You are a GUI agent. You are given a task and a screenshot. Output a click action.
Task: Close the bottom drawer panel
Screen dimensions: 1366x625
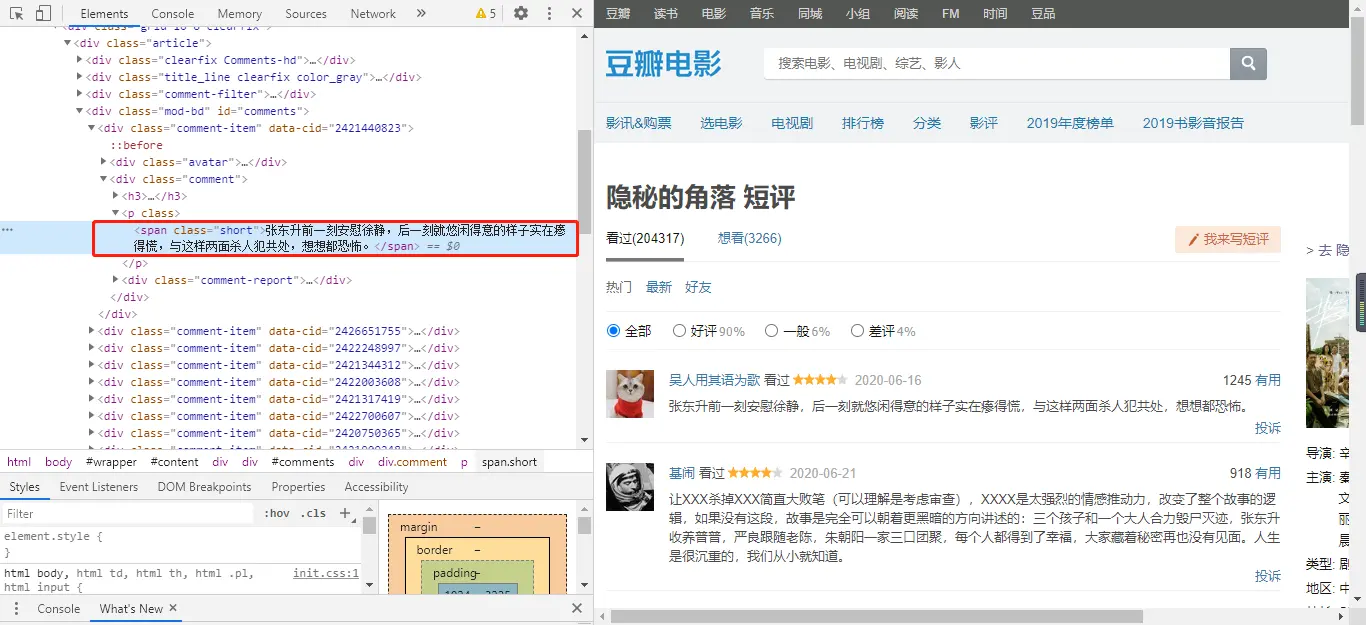(577, 608)
